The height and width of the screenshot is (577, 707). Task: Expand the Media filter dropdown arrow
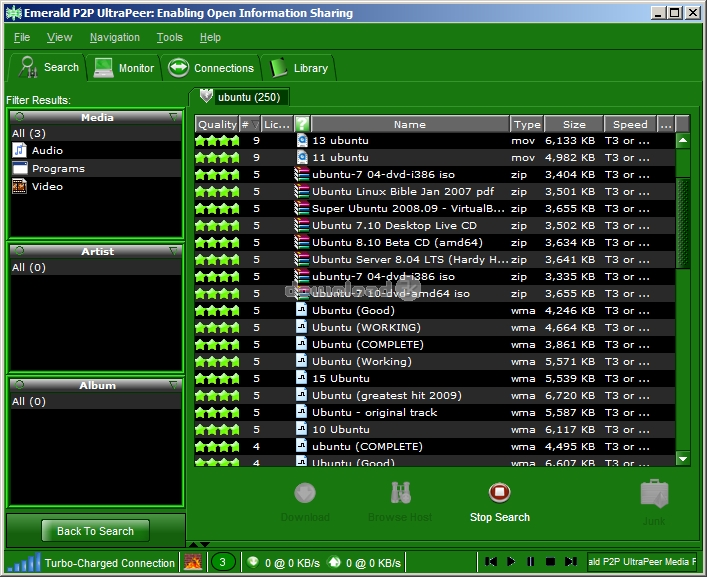click(x=173, y=117)
